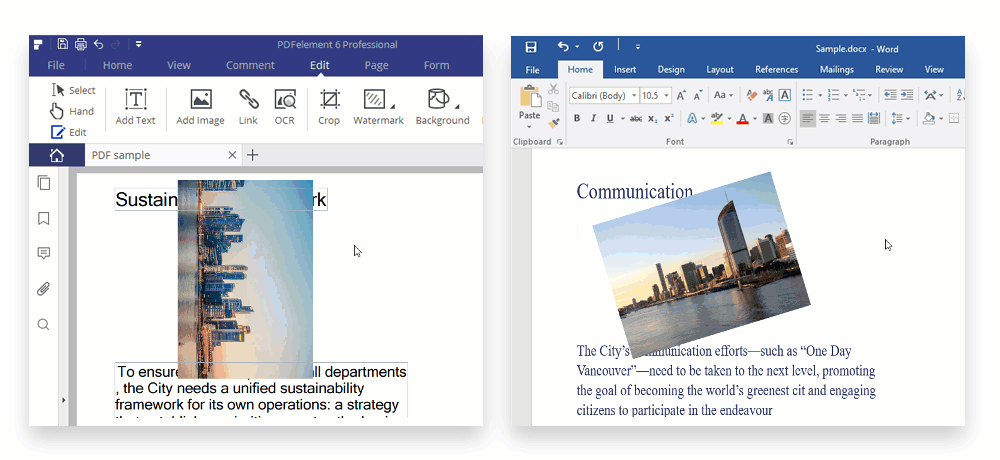Open the bookmarks panel in PDFelement sidebar

click(43, 219)
